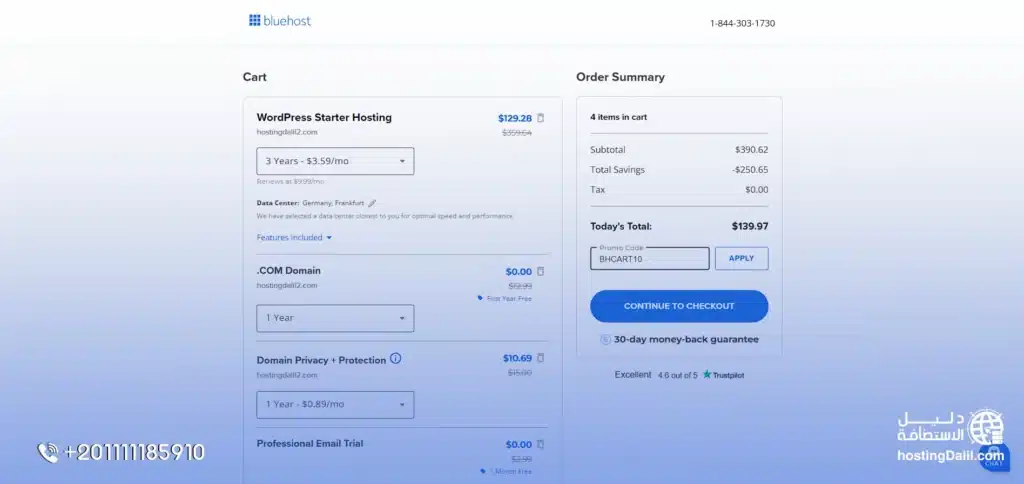Open the hosting term 3 Years dropdown
Image resolution: width=1024 pixels, height=484 pixels.
click(x=335, y=161)
